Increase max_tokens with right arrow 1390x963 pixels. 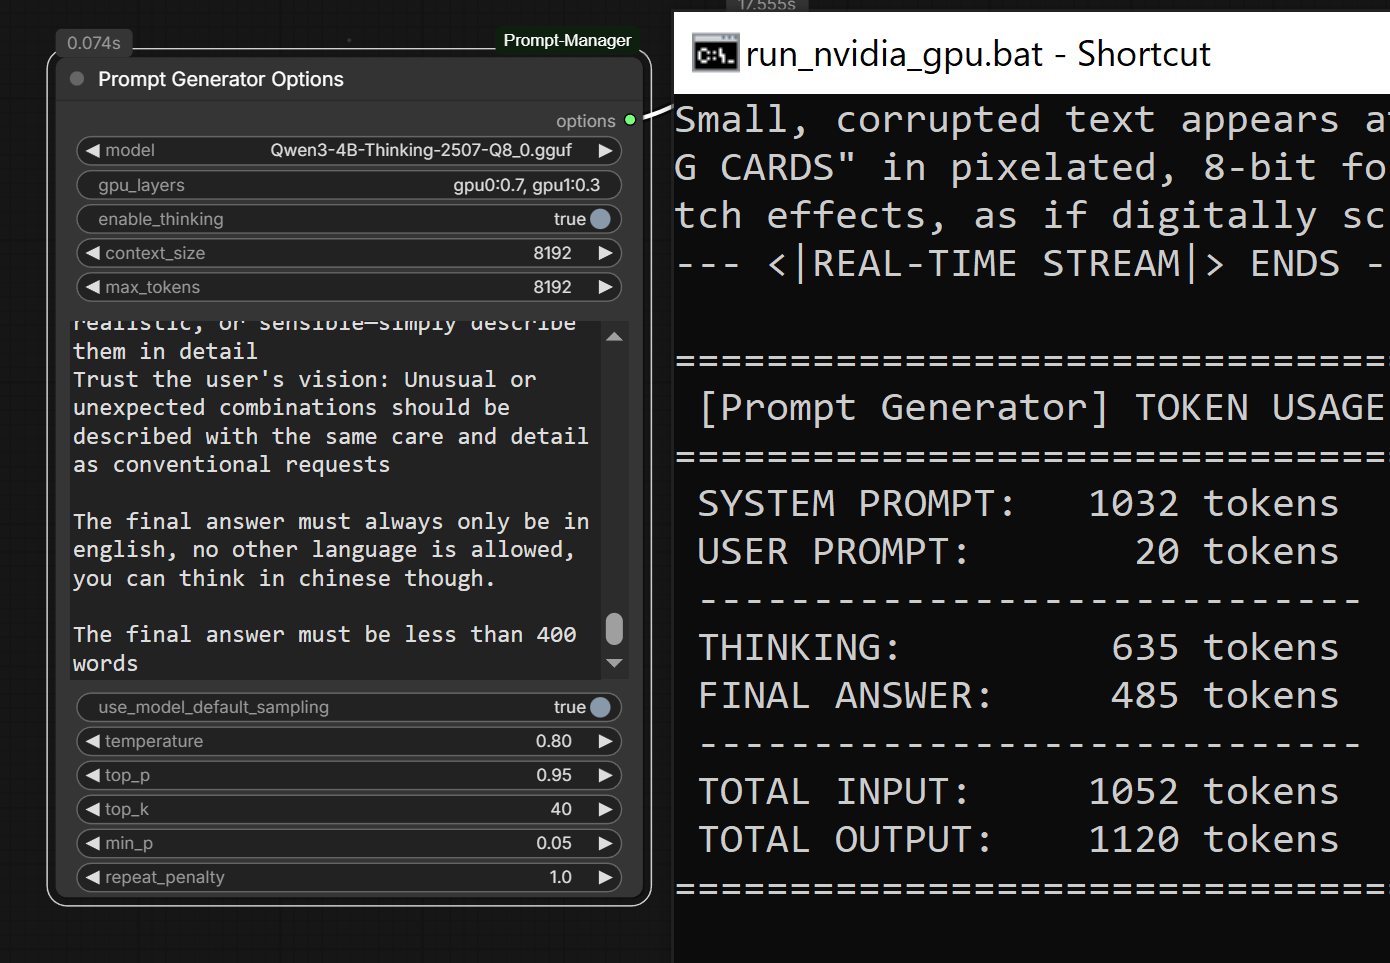(605, 287)
